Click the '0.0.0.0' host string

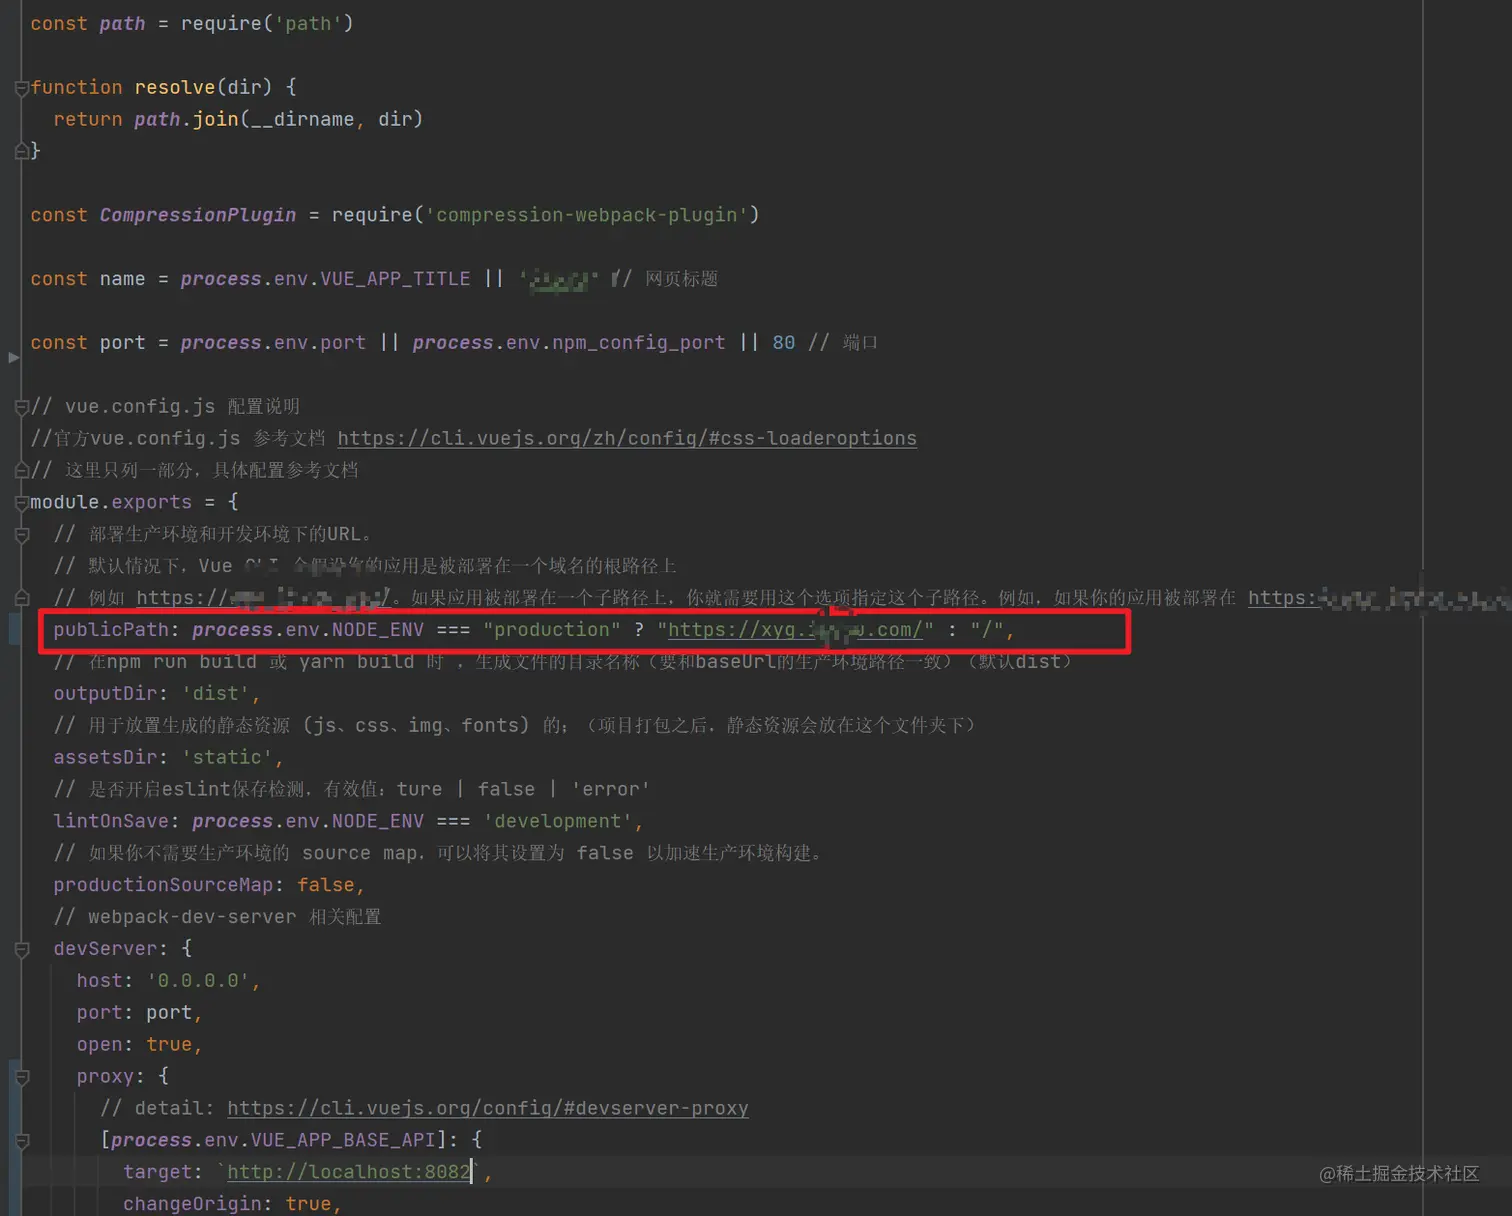pyautogui.click(x=198, y=981)
